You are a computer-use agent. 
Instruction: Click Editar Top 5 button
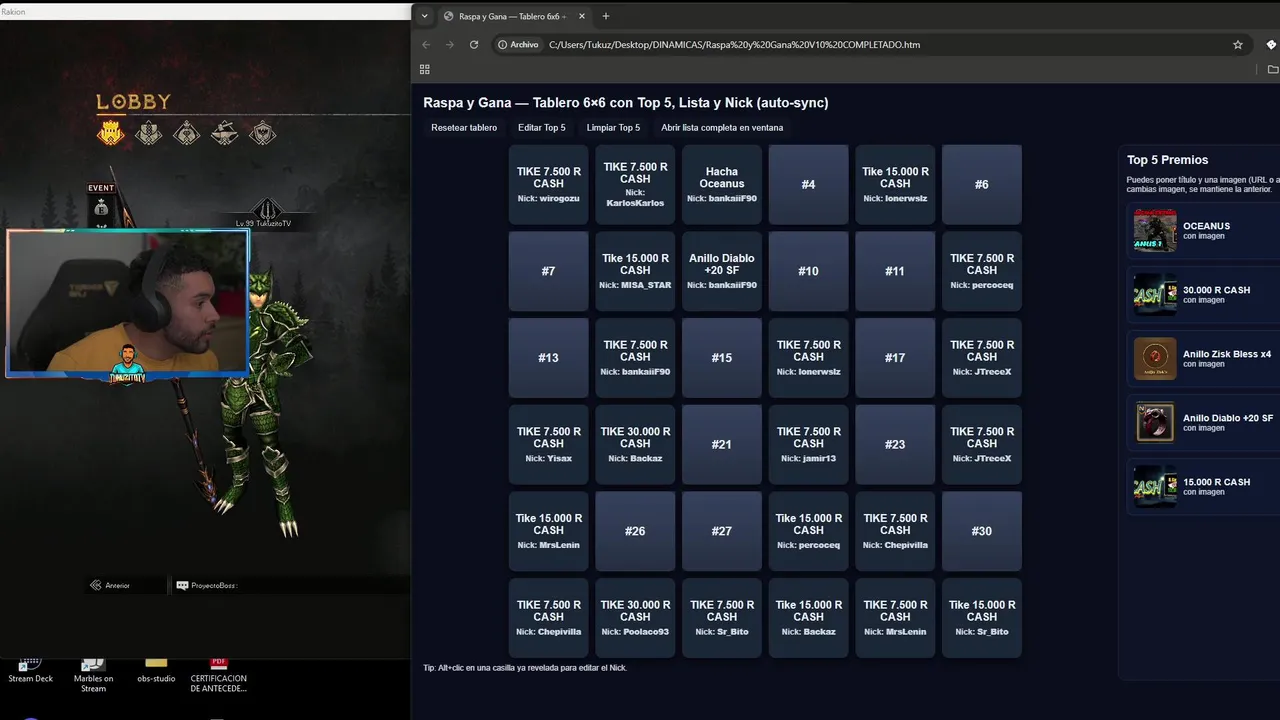541,128
